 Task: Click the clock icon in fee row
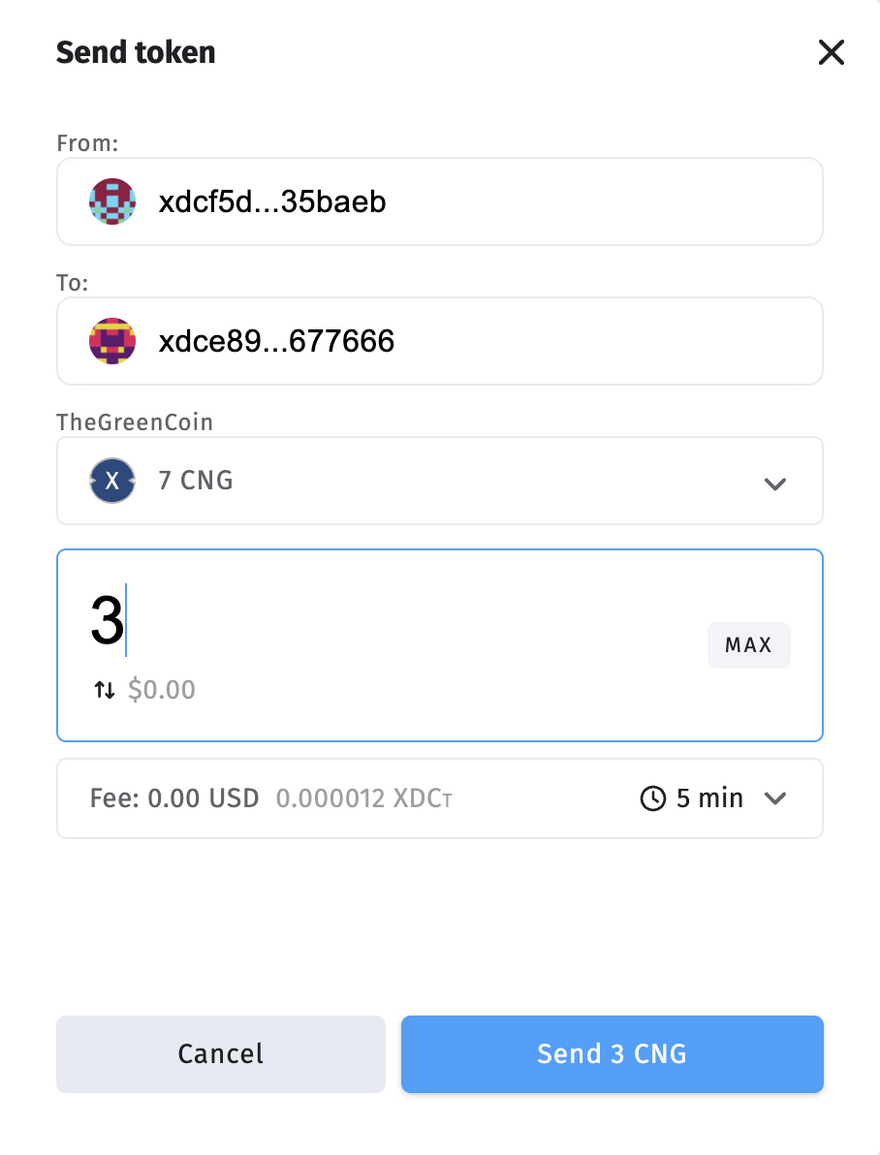653,798
